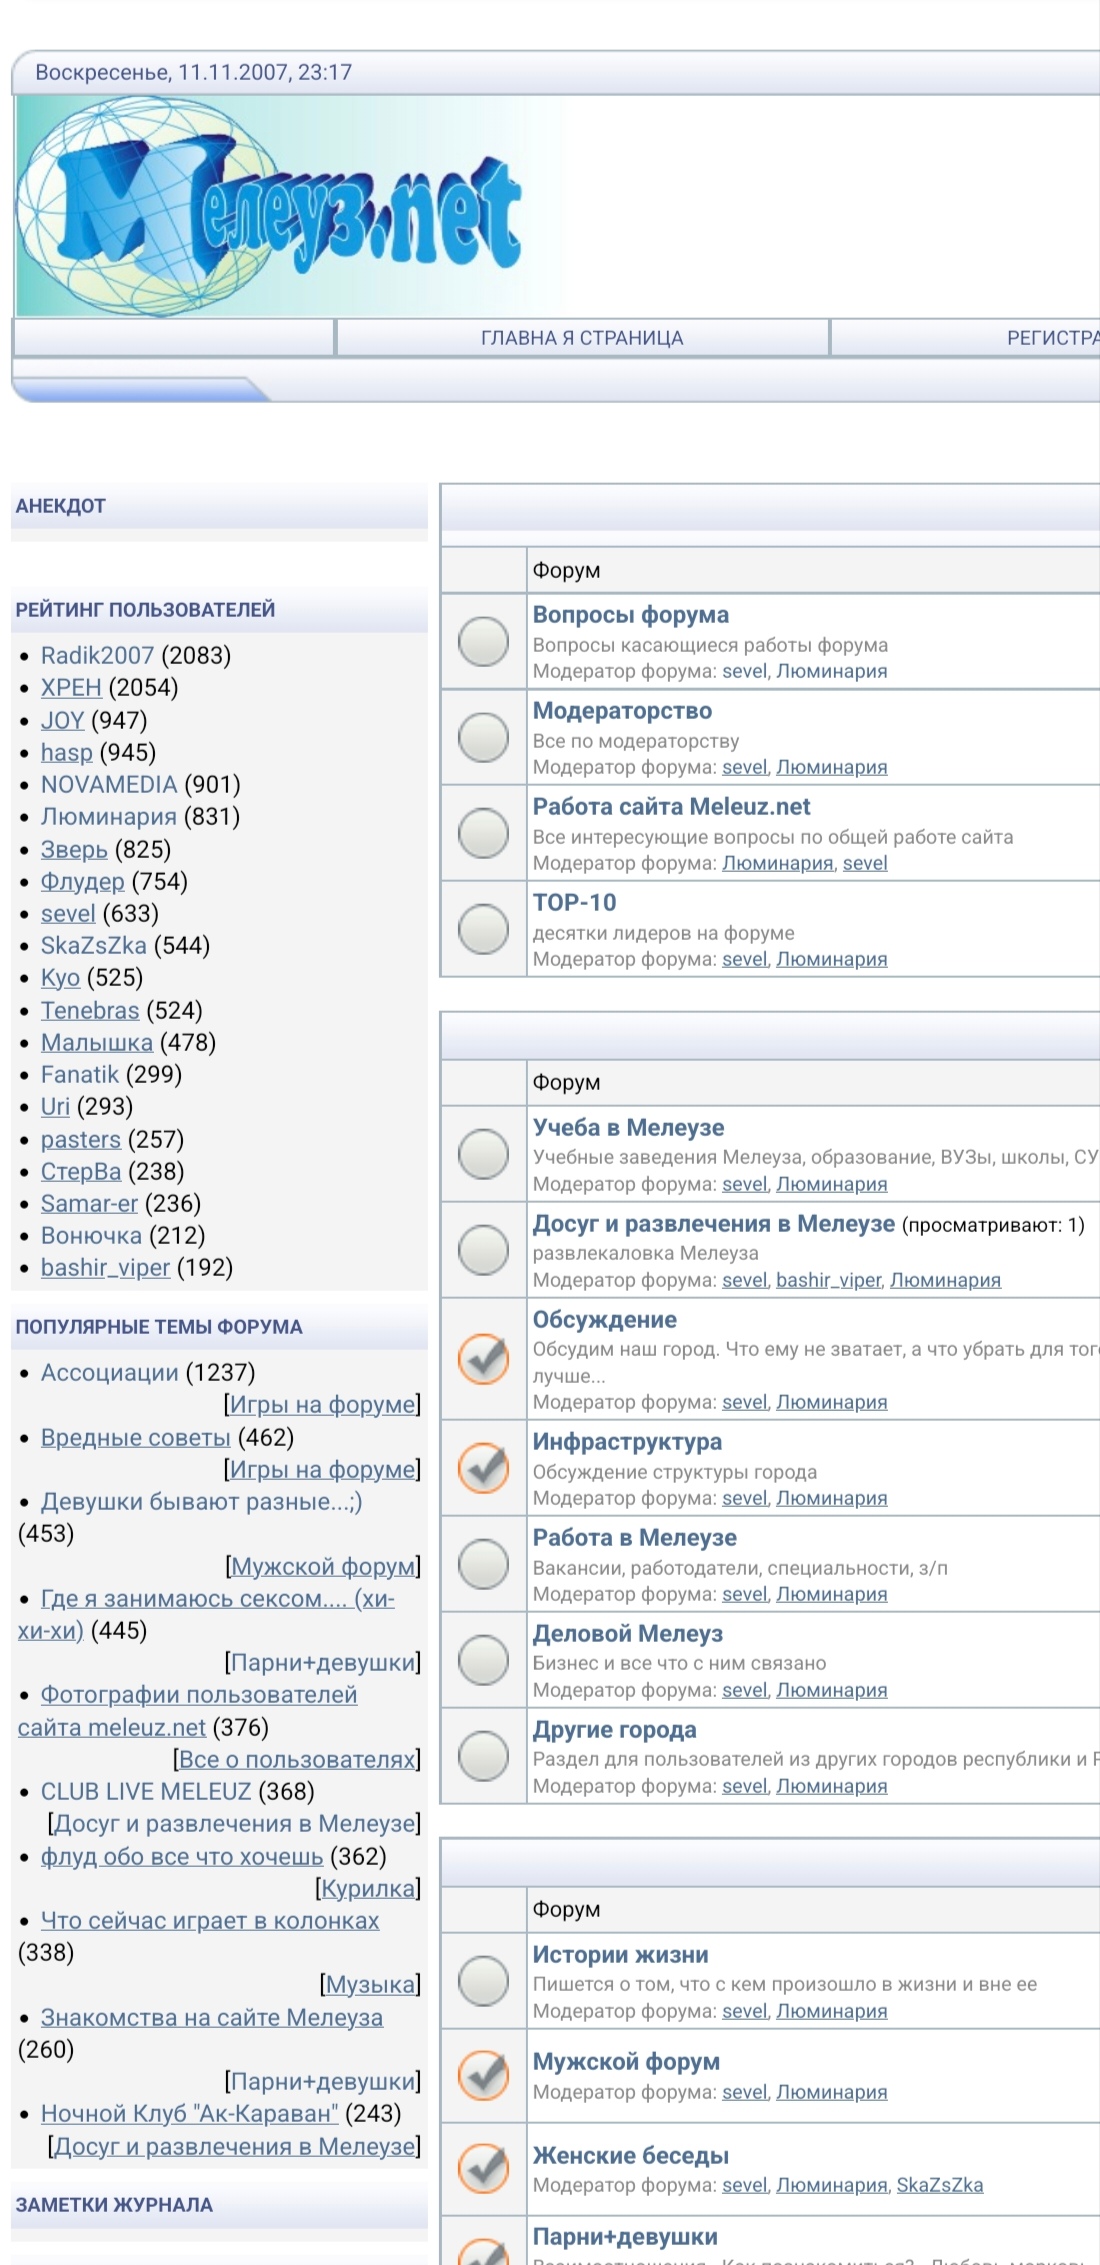Open the Работа сайта Meleuz.net forum
The height and width of the screenshot is (2265, 1100).
click(x=671, y=807)
